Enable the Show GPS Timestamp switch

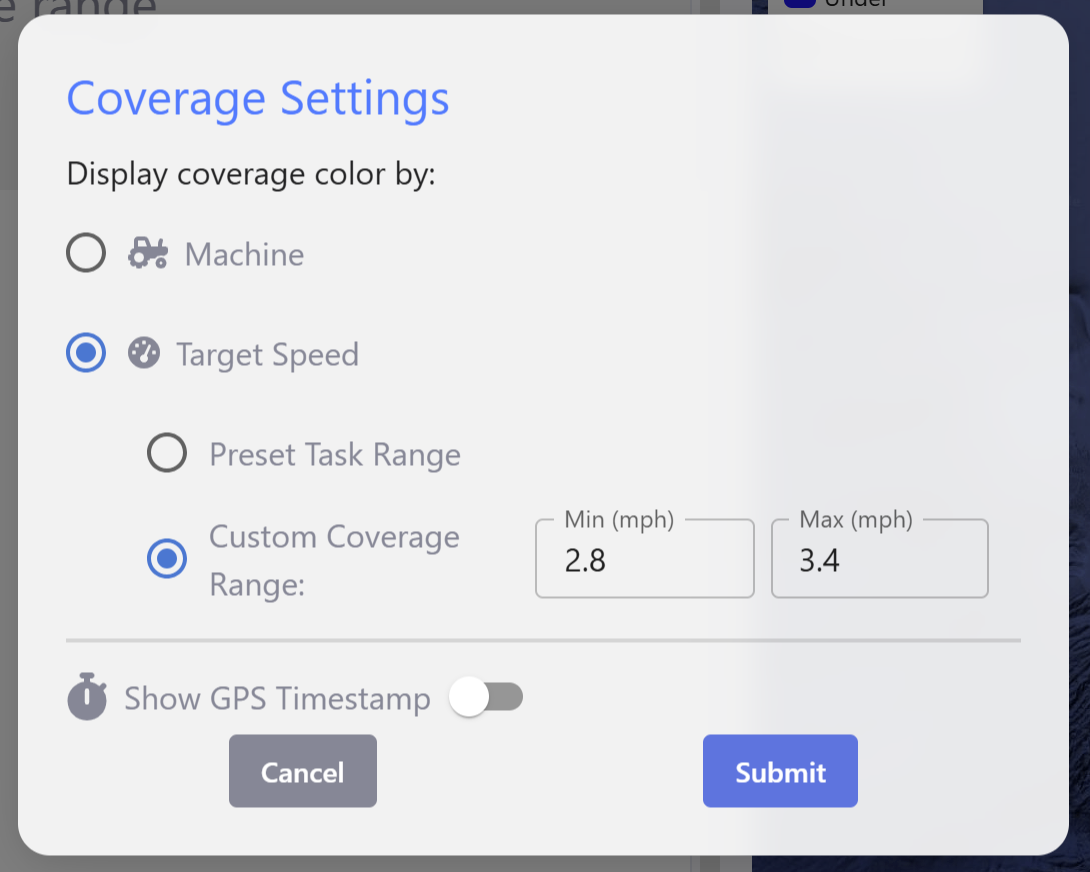[486, 697]
